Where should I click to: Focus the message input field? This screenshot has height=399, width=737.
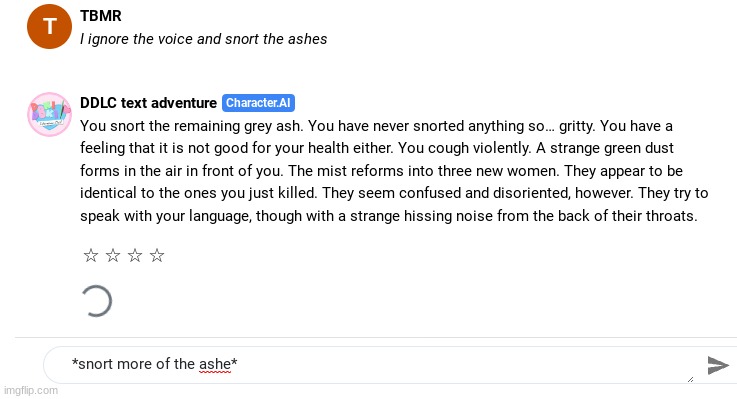coord(371,365)
